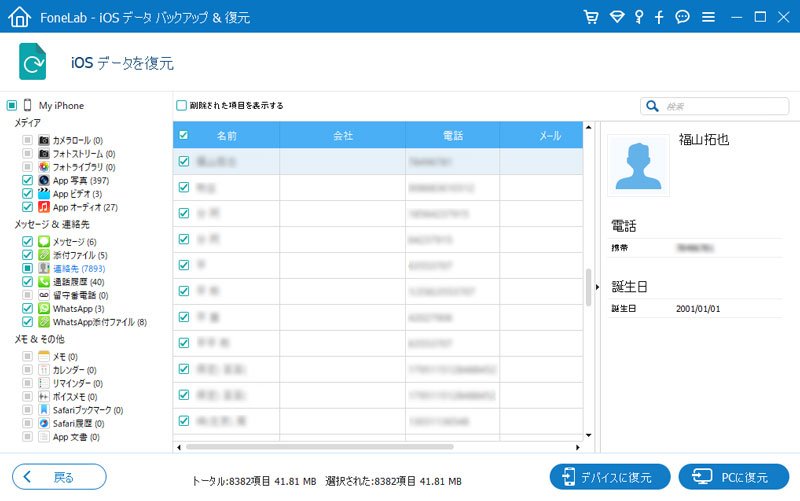Select the 添付ファイル (5) category
800x501 pixels.
80,255
